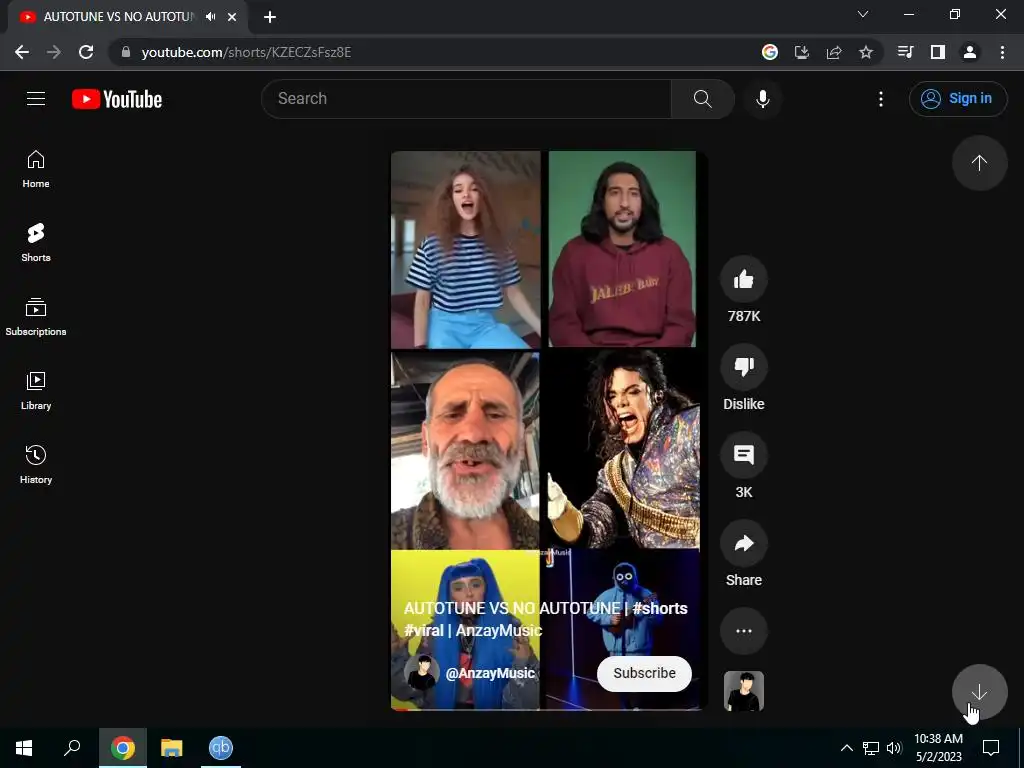Open network icon in system tray
Viewport: 1024px width, 768px height.
(x=871, y=748)
